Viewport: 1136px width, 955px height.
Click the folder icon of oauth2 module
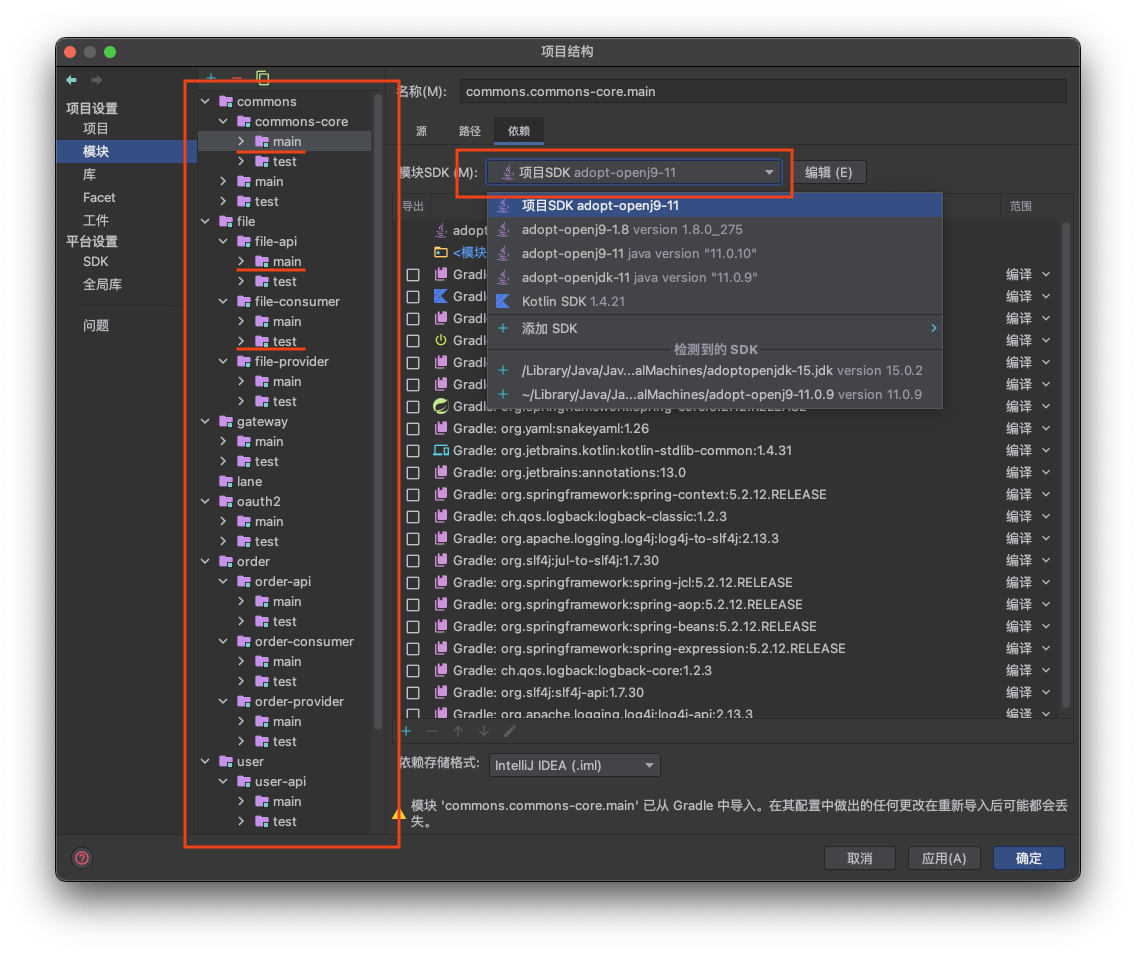click(226, 501)
